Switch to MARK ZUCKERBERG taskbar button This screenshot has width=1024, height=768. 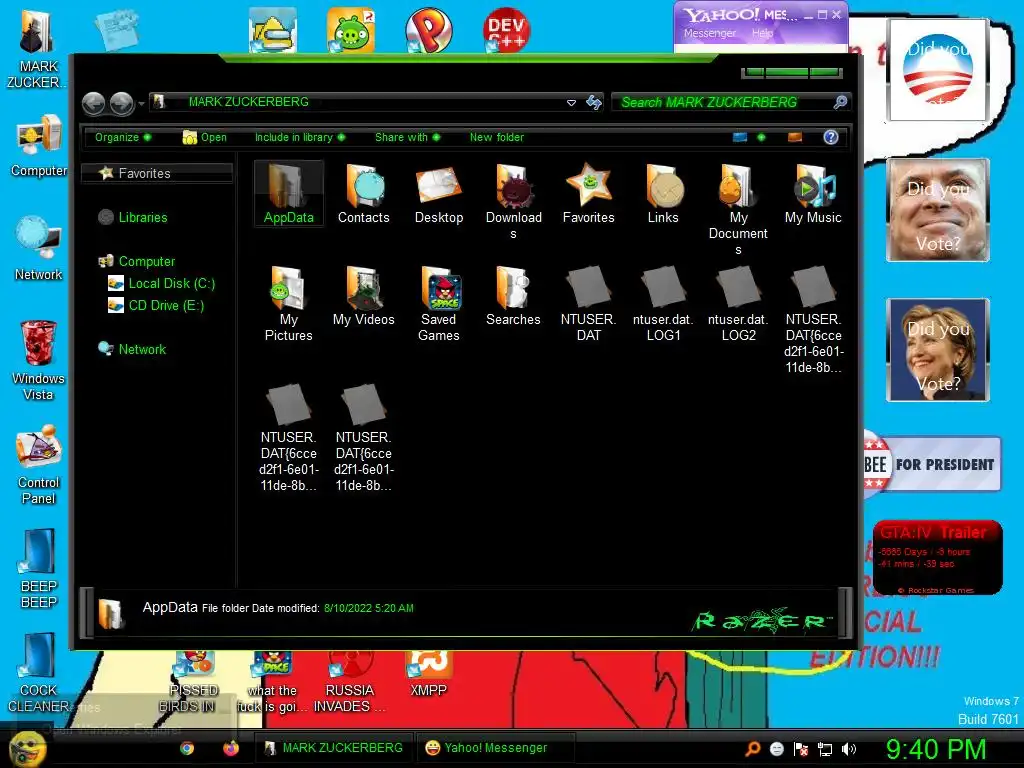pyautogui.click(x=333, y=748)
